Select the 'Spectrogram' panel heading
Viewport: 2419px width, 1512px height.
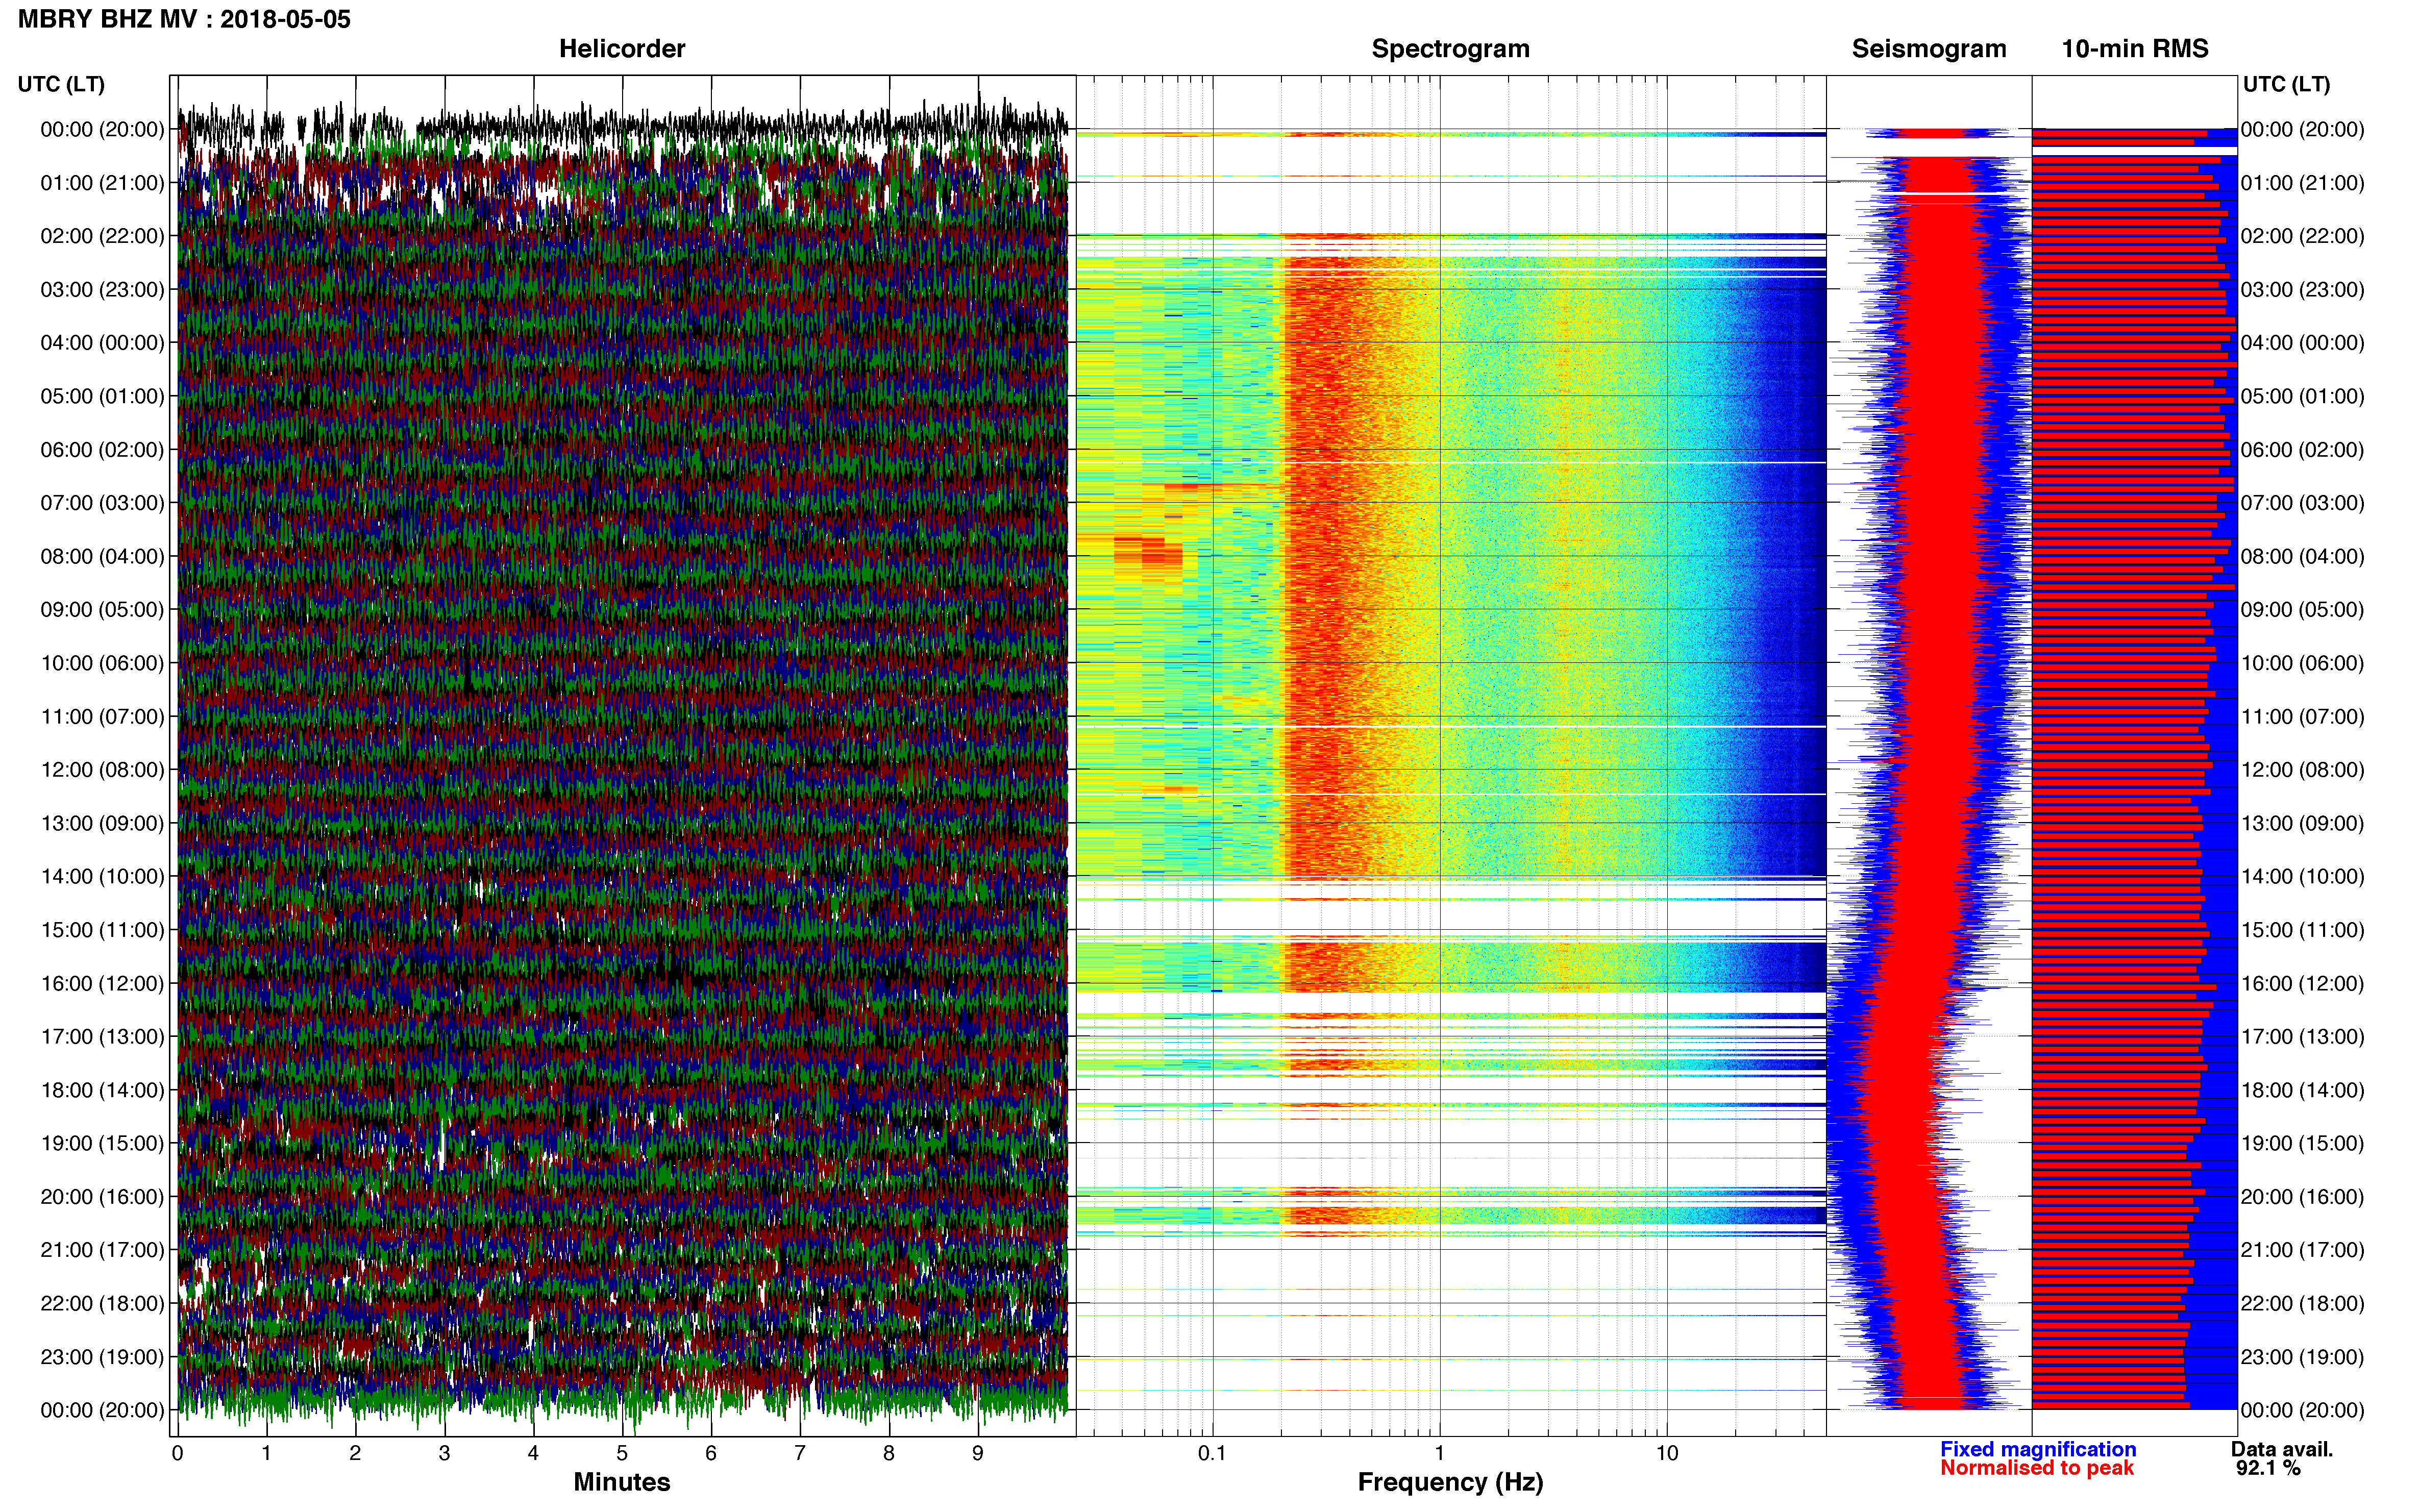point(1450,49)
